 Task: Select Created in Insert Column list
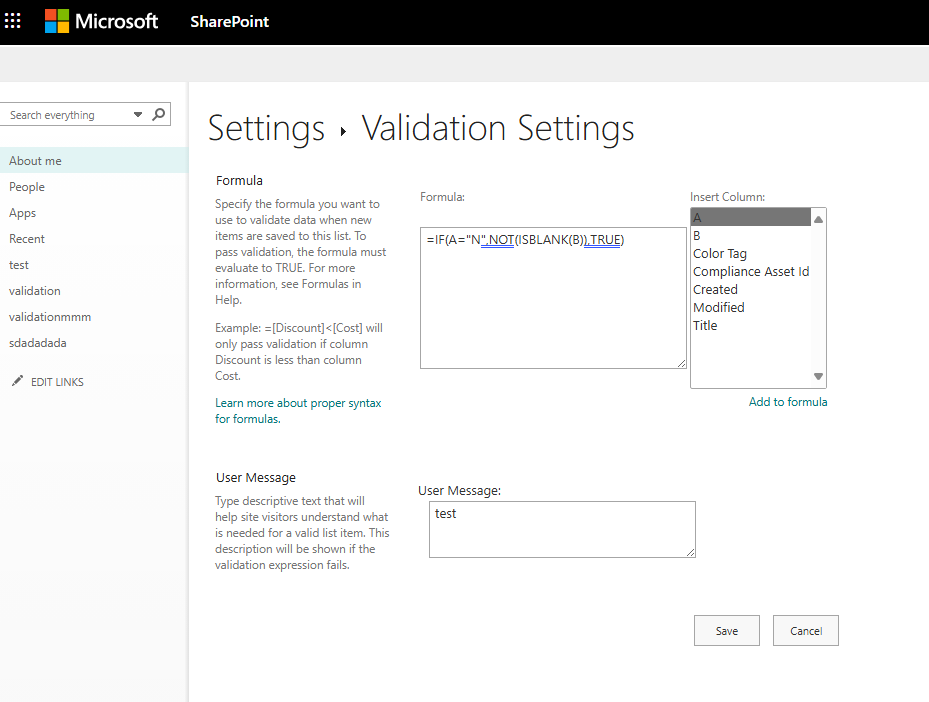[751, 290]
